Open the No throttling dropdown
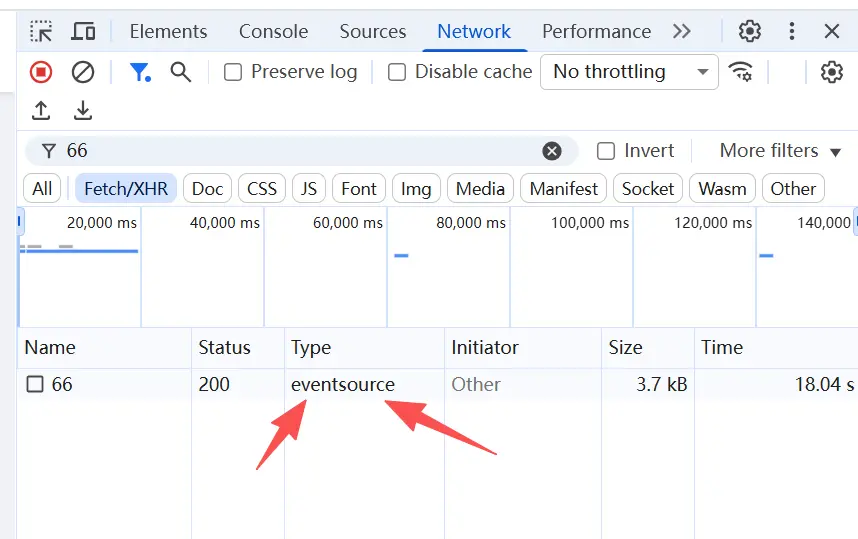 tap(629, 72)
